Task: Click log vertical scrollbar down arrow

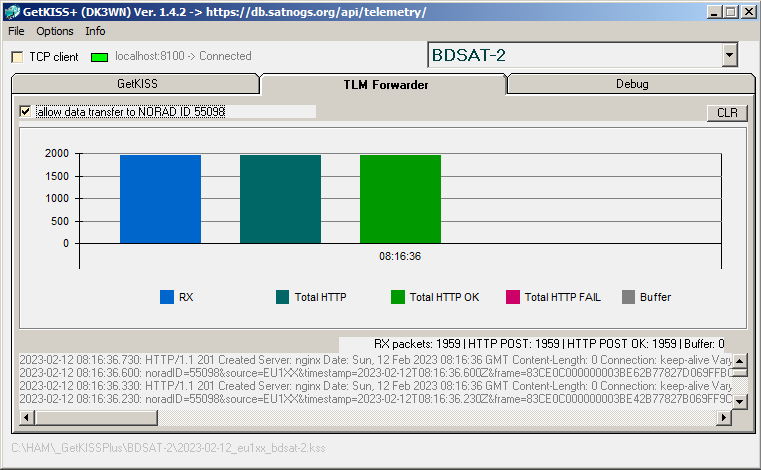Action: point(739,402)
